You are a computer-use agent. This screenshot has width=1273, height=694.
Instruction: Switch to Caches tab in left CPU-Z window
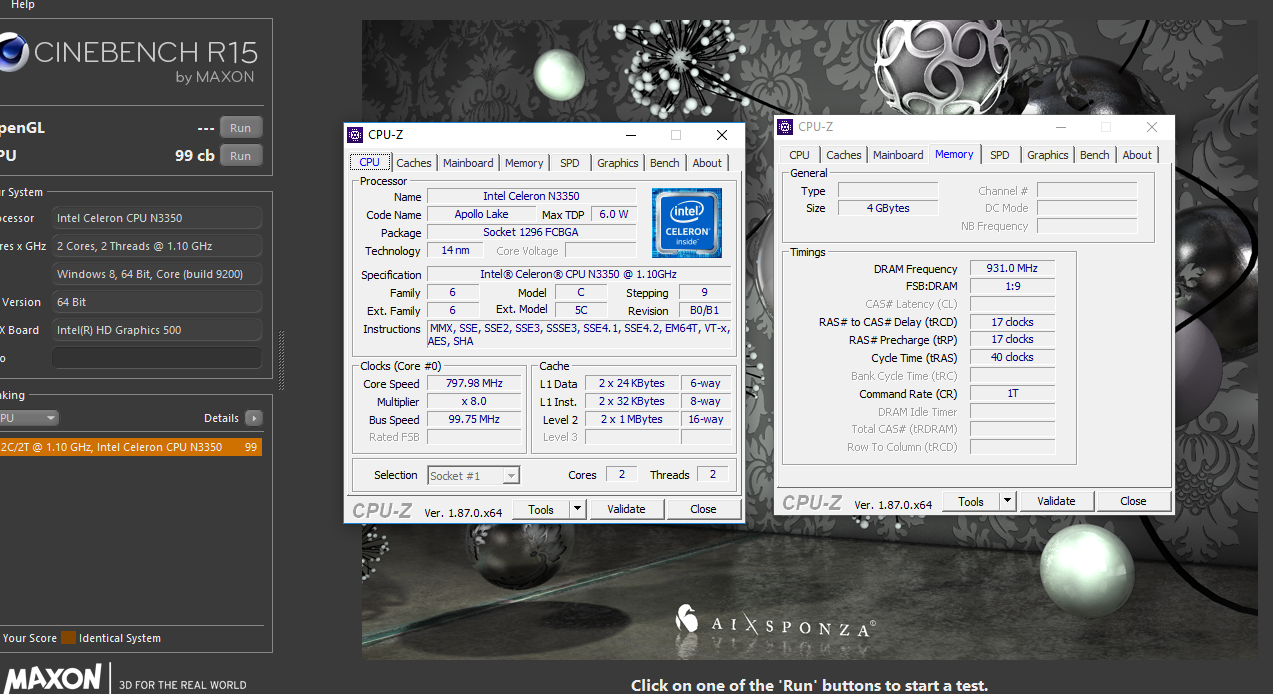coord(414,163)
